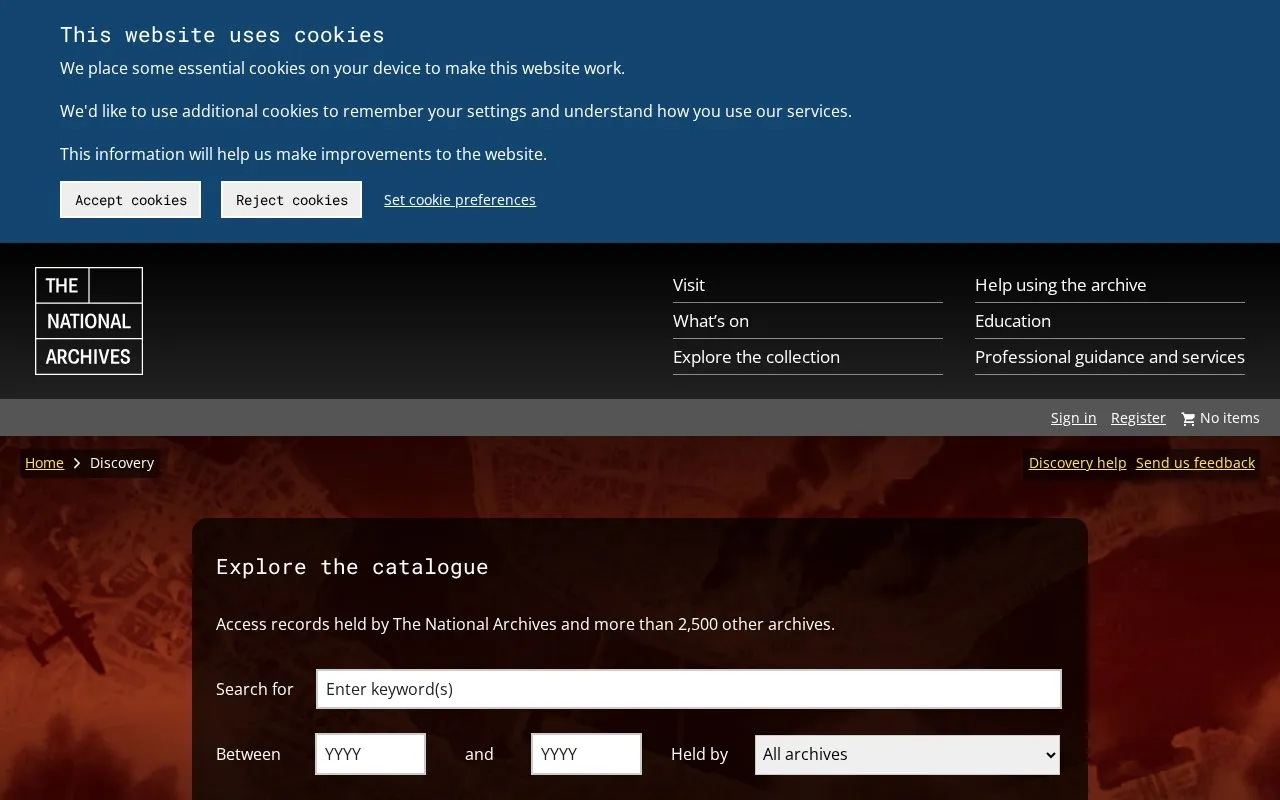The height and width of the screenshot is (800, 1280).
Task: Click the Discovery breadcrumb text
Action: 122,463
